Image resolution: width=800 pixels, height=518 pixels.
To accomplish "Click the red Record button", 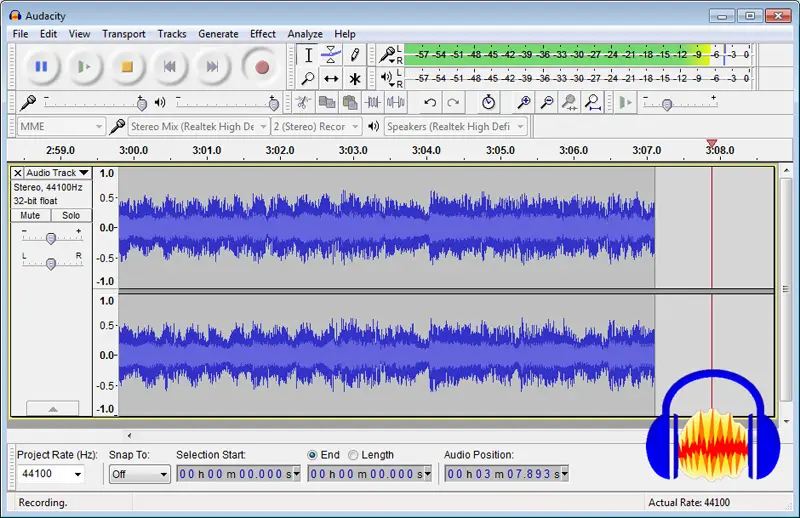I will [x=262, y=67].
